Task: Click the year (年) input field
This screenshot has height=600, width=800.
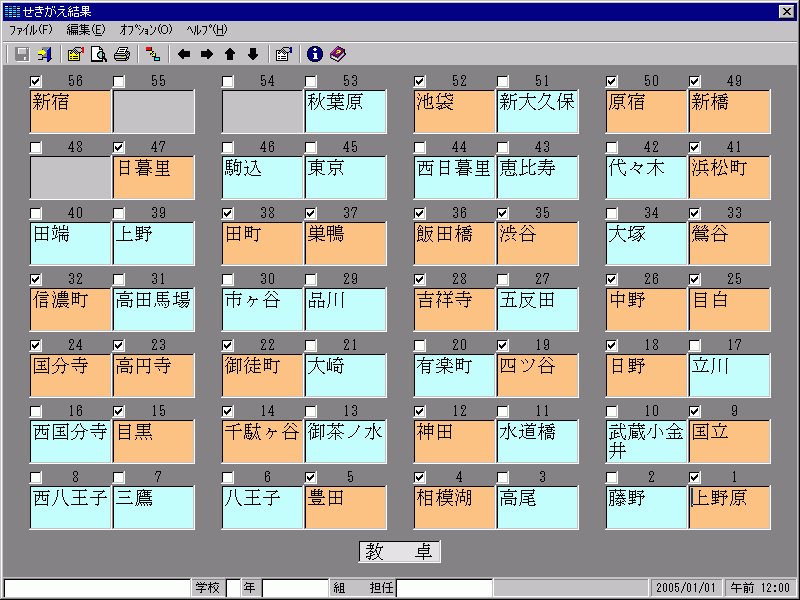Action: tap(234, 588)
